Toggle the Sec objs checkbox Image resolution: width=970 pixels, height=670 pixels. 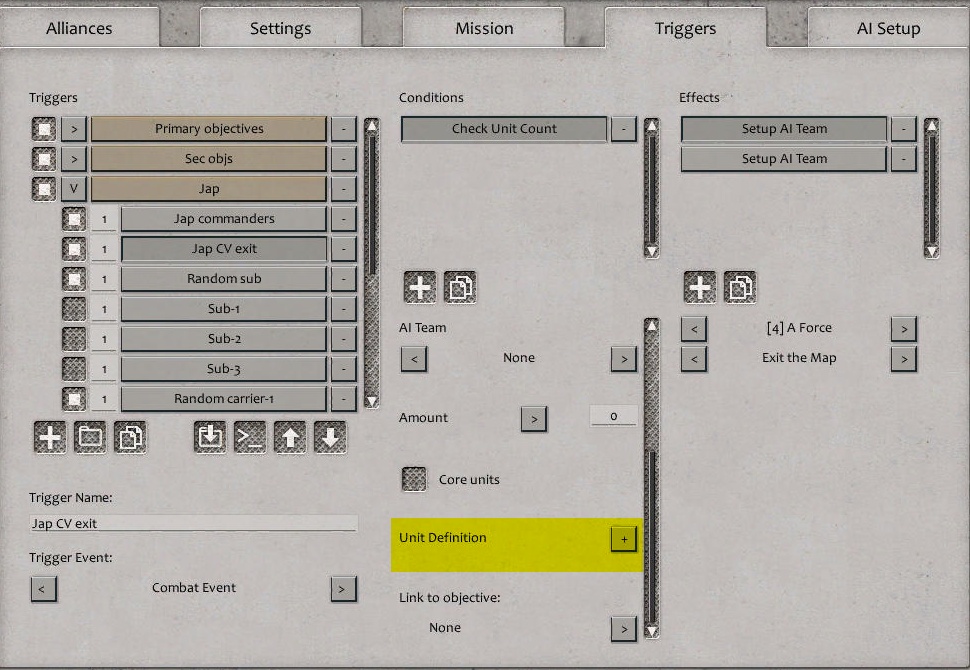44,159
